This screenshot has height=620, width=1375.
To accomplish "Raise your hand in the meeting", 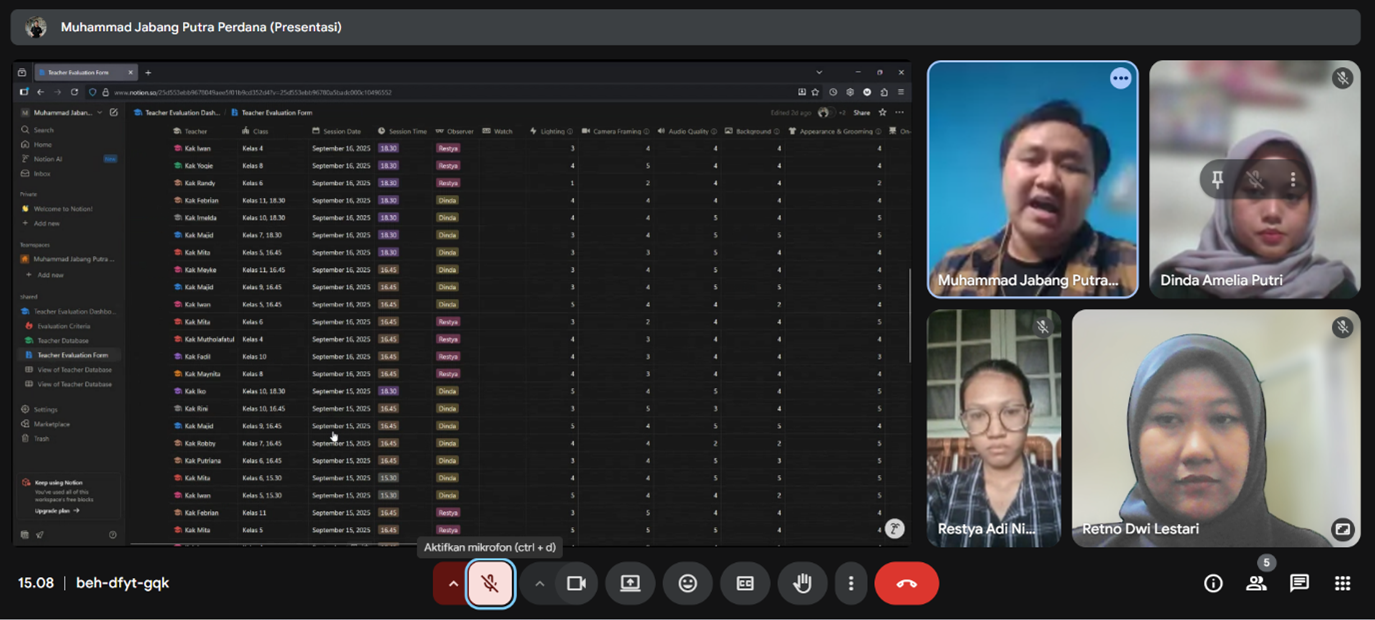I will (x=802, y=584).
